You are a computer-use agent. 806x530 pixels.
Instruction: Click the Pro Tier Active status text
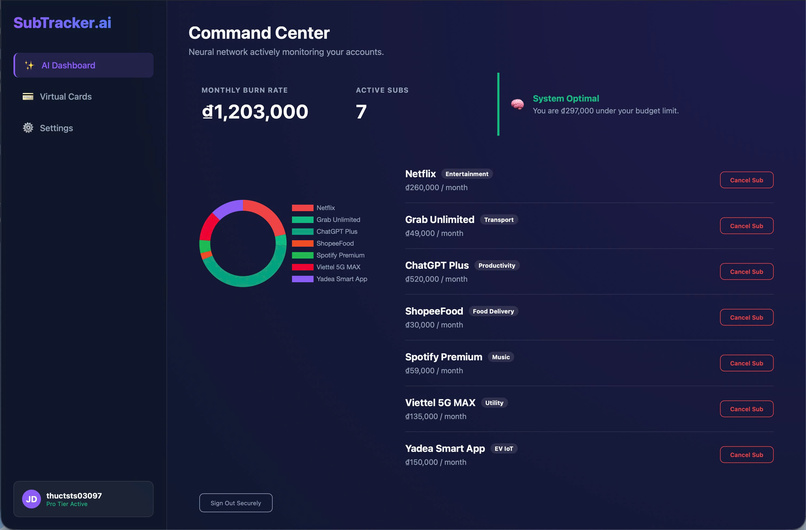point(67,504)
